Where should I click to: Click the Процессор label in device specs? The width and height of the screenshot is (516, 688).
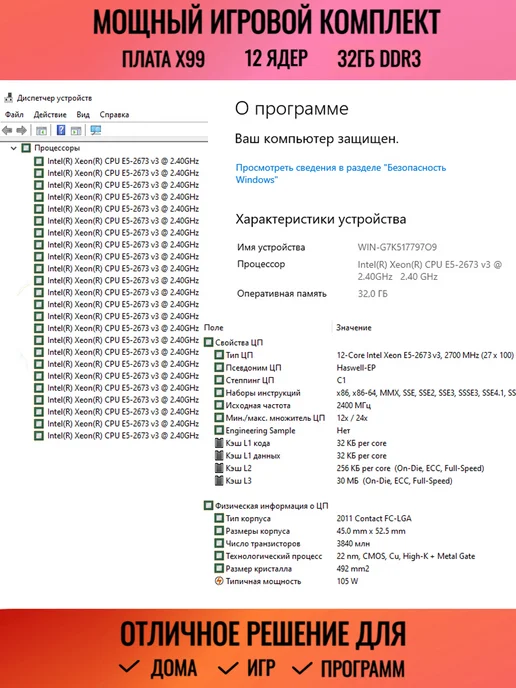point(261,264)
